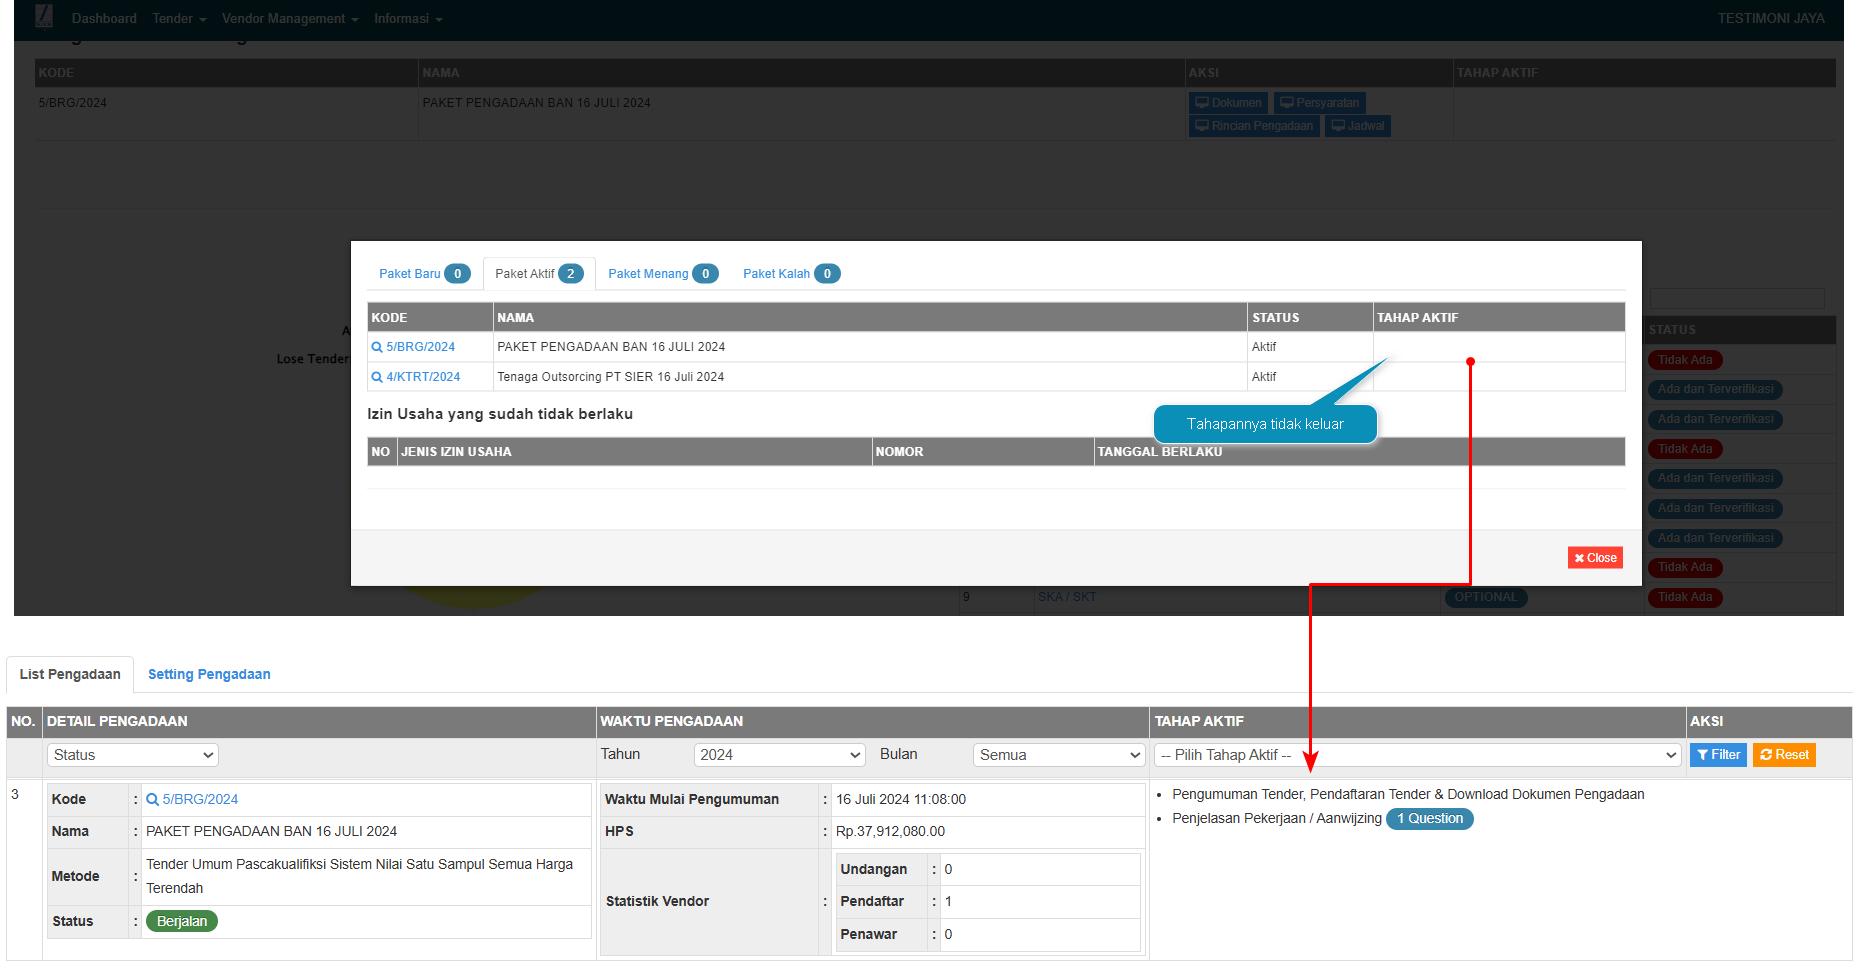Expand the Tahun 2024 dropdown
Viewport: 1858px width, 961px height.
(779, 755)
